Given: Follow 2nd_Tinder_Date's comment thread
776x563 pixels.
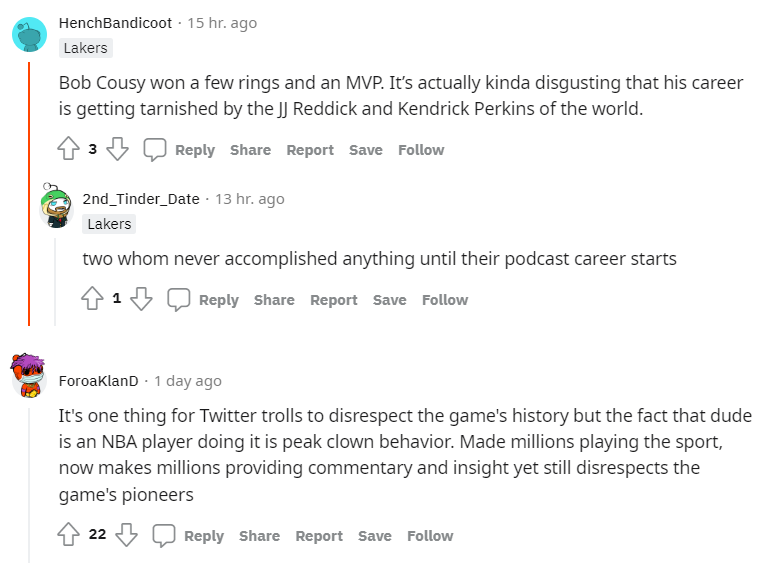Looking at the screenshot, I should click(x=445, y=300).
